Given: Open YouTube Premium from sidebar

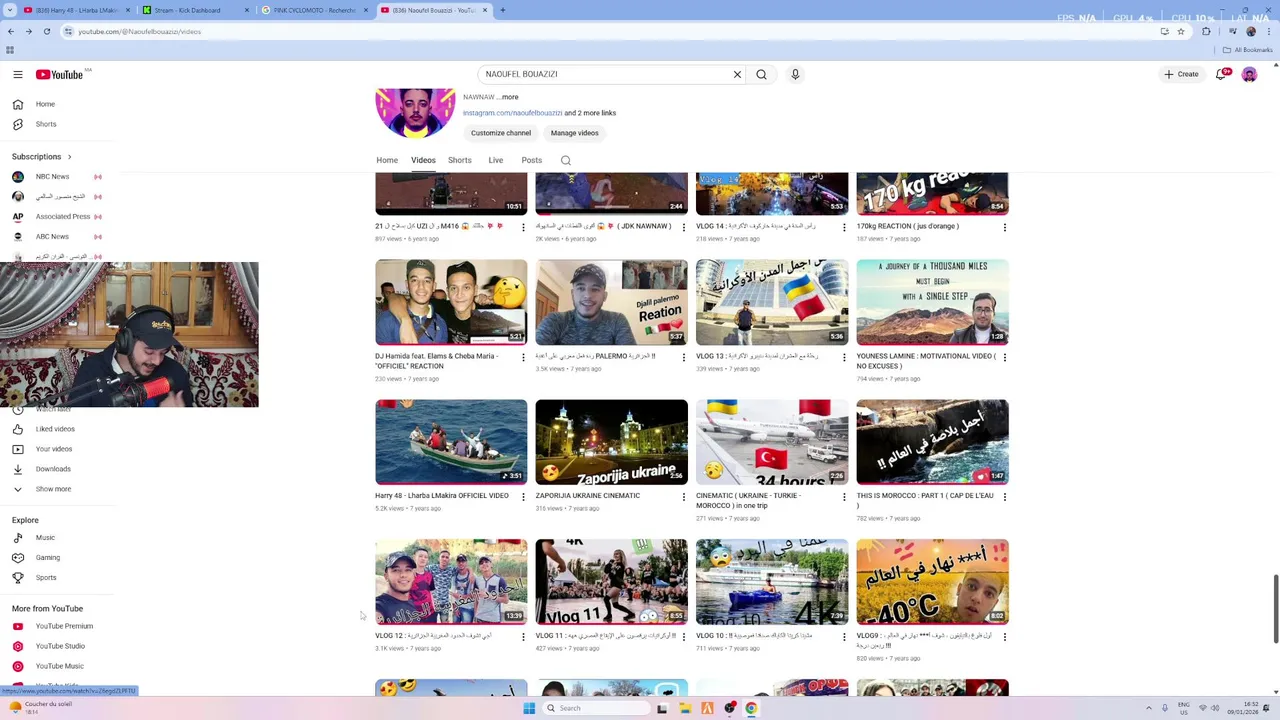Looking at the screenshot, I should click(x=64, y=626).
